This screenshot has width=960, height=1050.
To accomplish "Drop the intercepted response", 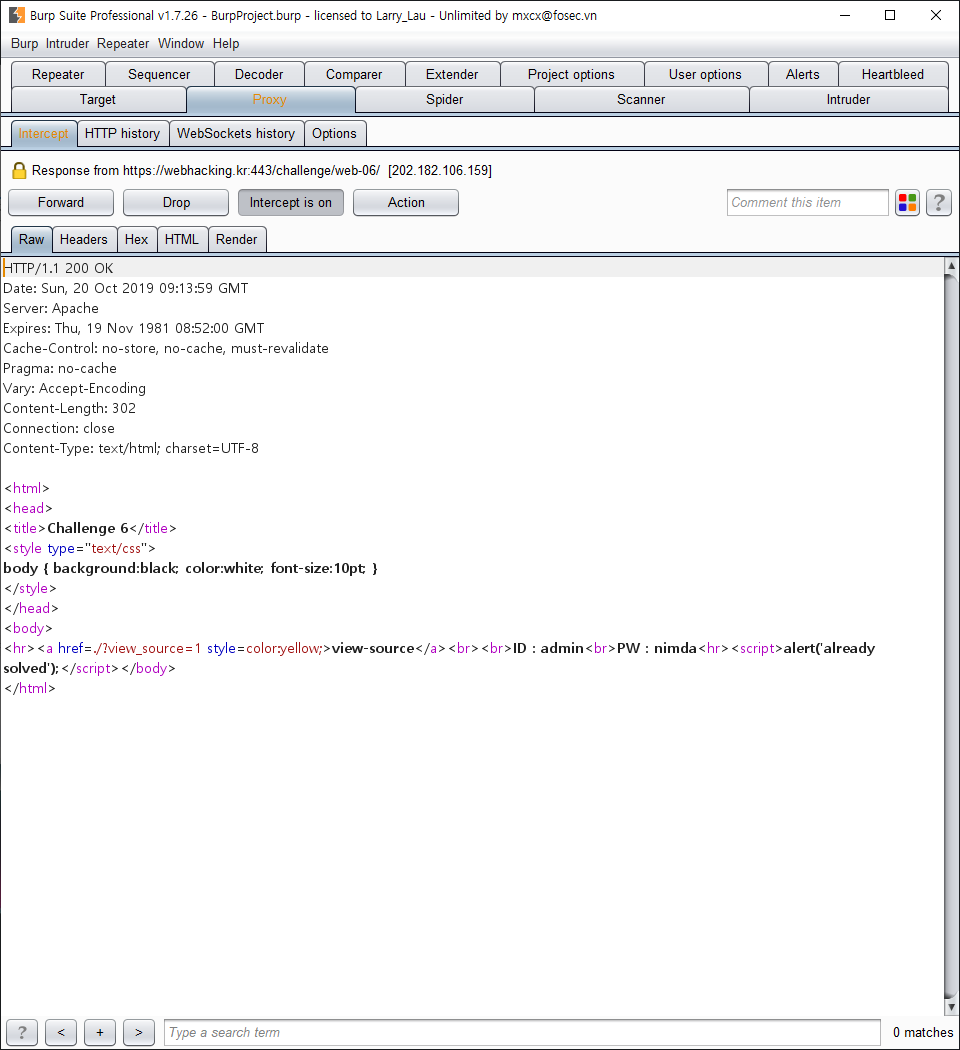I will pos(176,203).
